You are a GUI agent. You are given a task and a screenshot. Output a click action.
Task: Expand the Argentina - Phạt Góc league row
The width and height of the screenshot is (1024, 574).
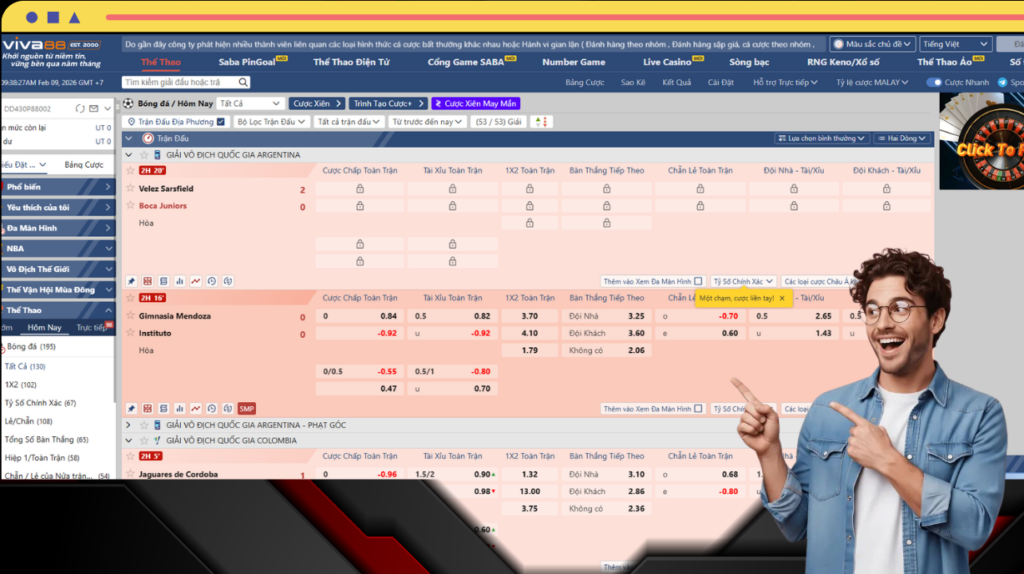(x=128, y=425)
